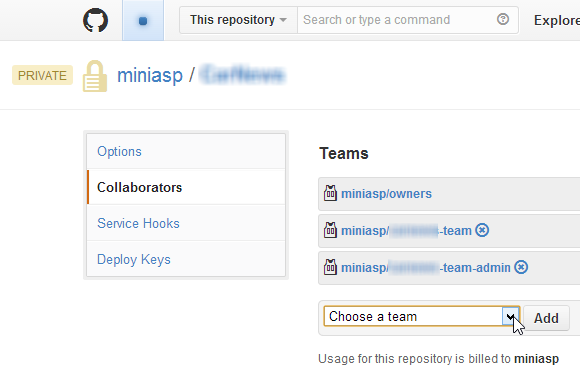Open the notifications indicator dot
580x372 pixels.
pyautogui.click(x=143, y=20)
